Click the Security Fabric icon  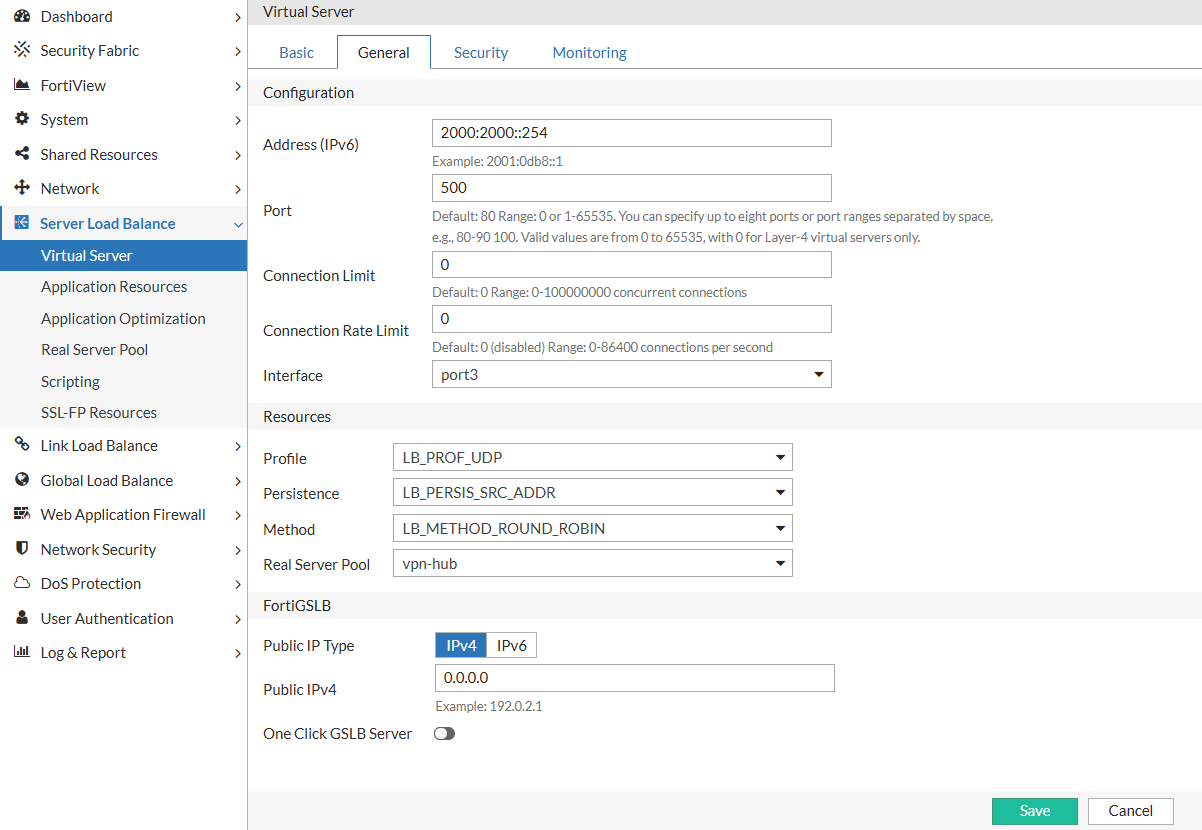point(22,51)
